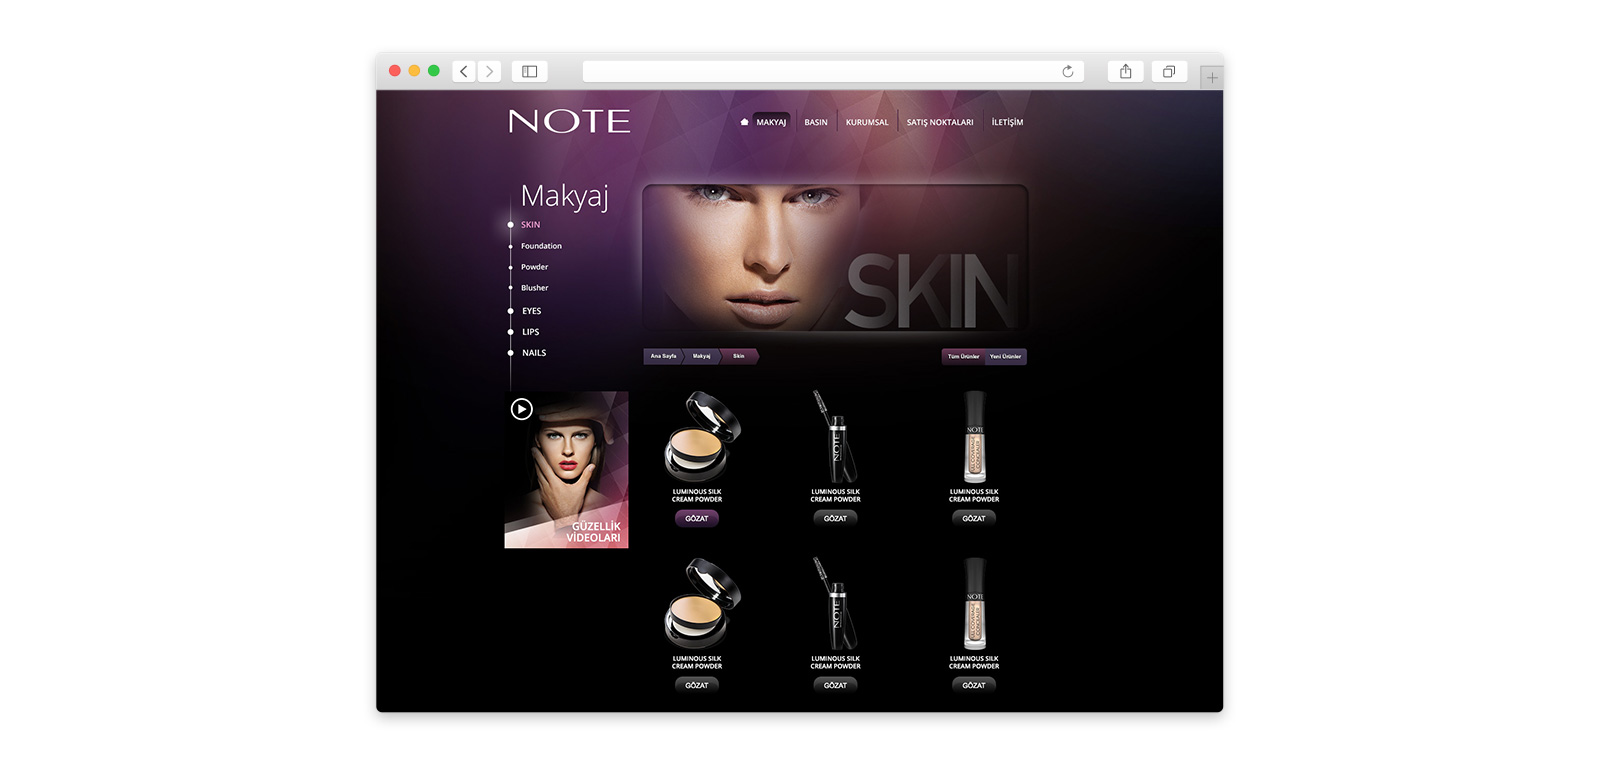Select the MAKYAJ menu item

point(771,122)
